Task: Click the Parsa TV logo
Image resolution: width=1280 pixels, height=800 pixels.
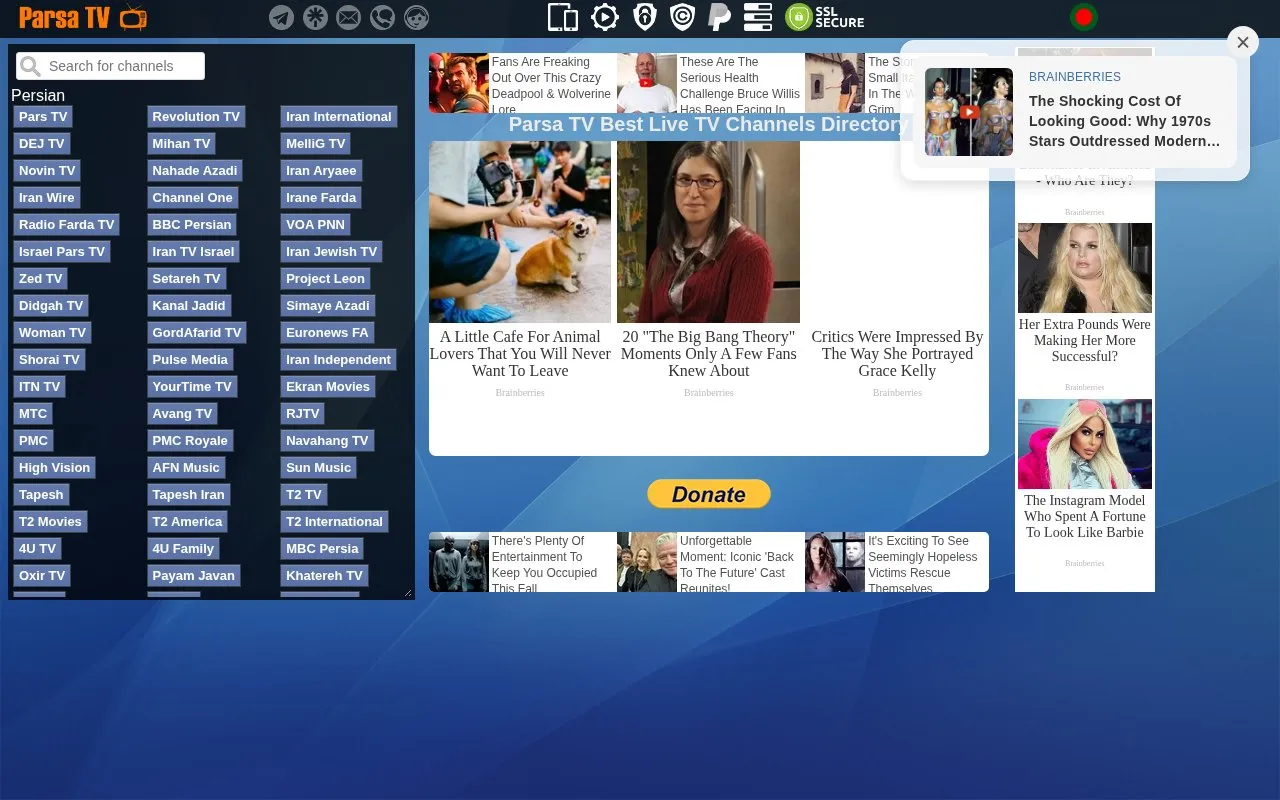Action: click(x=83, y=17)
